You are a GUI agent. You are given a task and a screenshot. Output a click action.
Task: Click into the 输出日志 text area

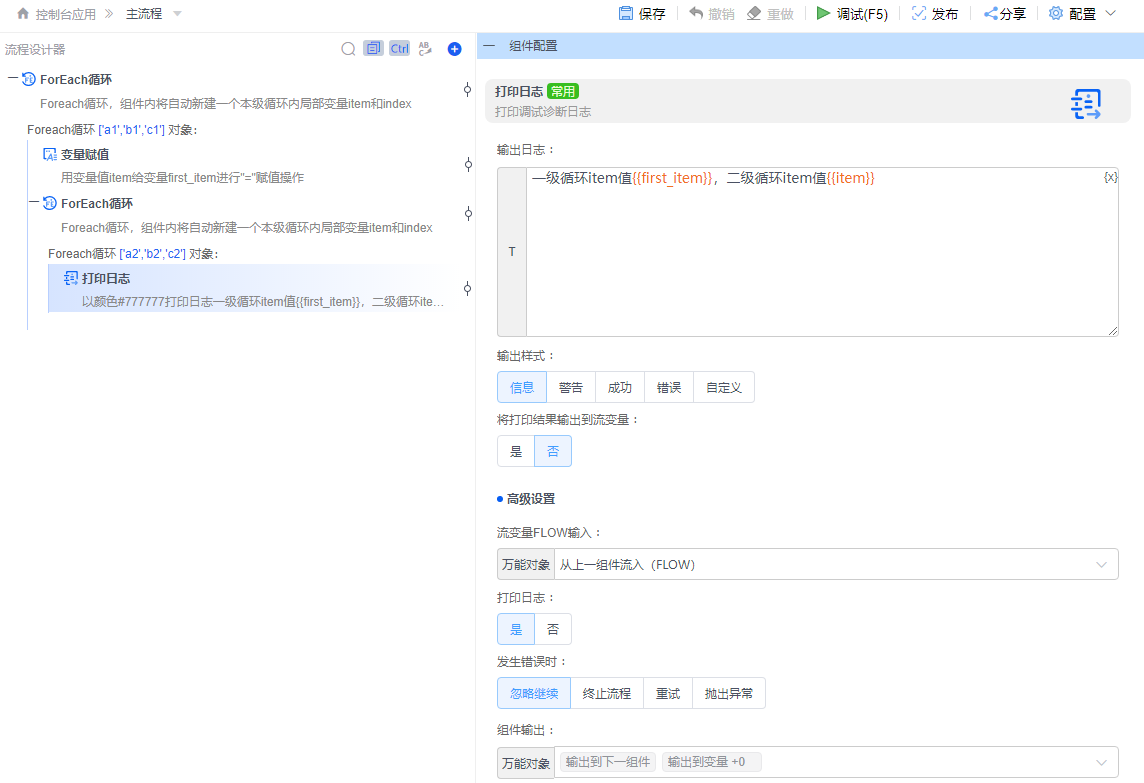click(x=822, y=252)
